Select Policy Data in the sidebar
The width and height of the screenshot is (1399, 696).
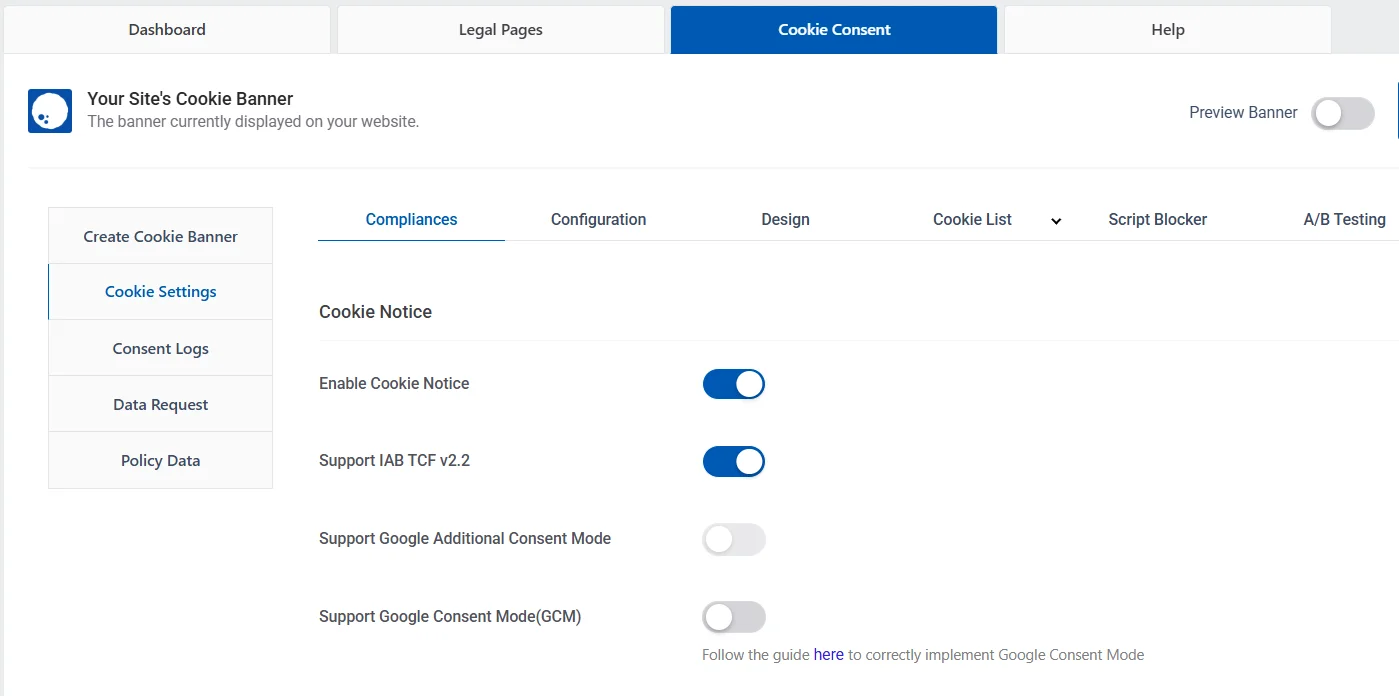pyautogui.click(x=160, y=460)
